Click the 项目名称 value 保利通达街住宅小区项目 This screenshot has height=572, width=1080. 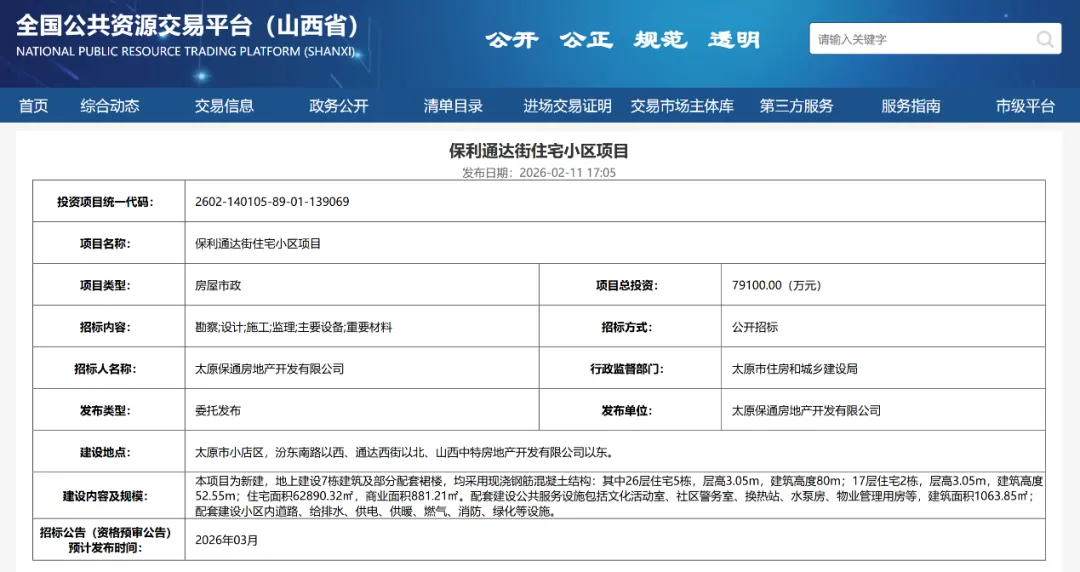coord(258,243)
